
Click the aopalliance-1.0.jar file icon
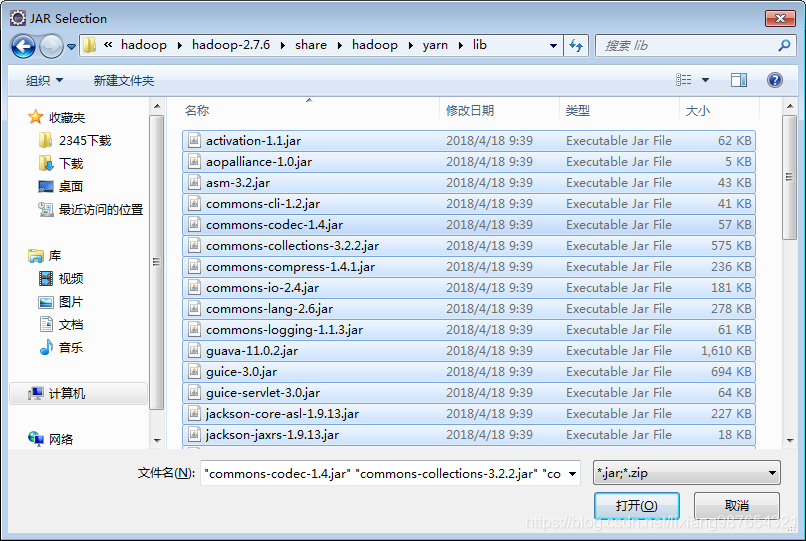[x=194, y=161]
